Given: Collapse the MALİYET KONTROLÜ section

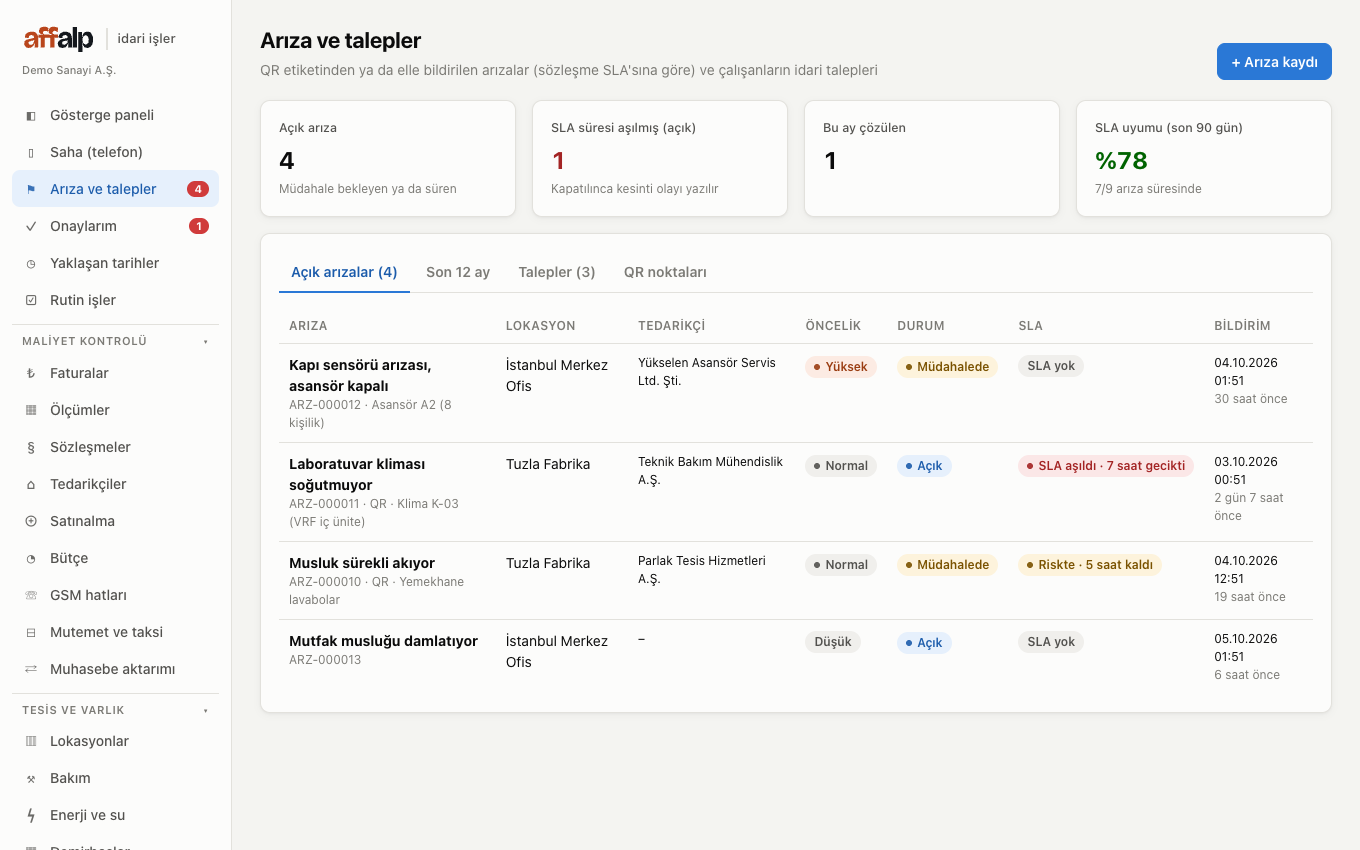Looking at the screenshot, I should [115, 341].
